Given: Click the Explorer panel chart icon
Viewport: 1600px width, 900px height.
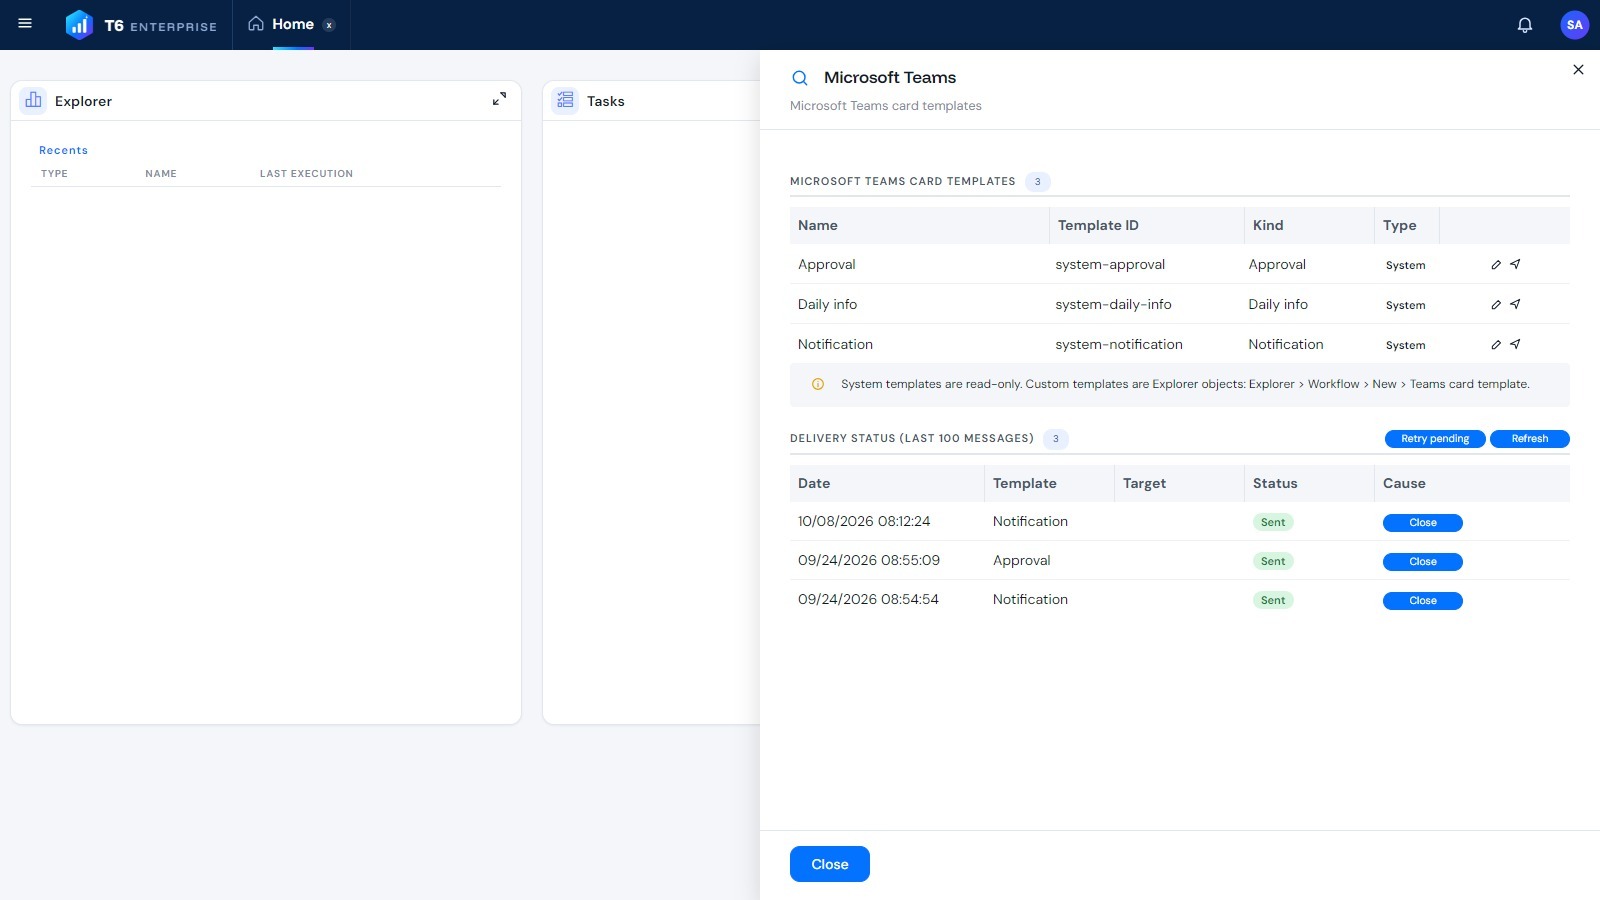Looking at the screenshot, I should [x=33, y=100].
